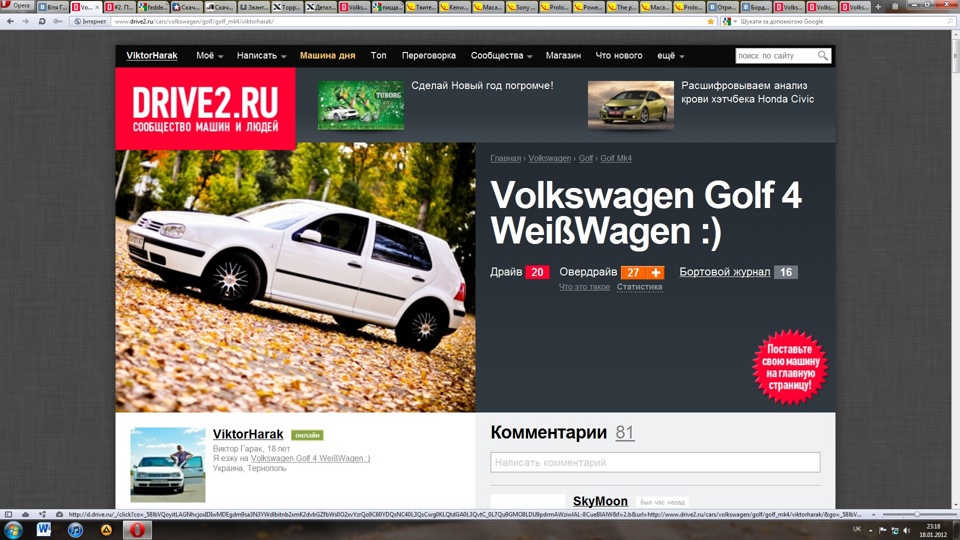Click the red 'Поставьте свою машину' badge
This screenshot has width=960, height=540.
(x=790, y=367)
